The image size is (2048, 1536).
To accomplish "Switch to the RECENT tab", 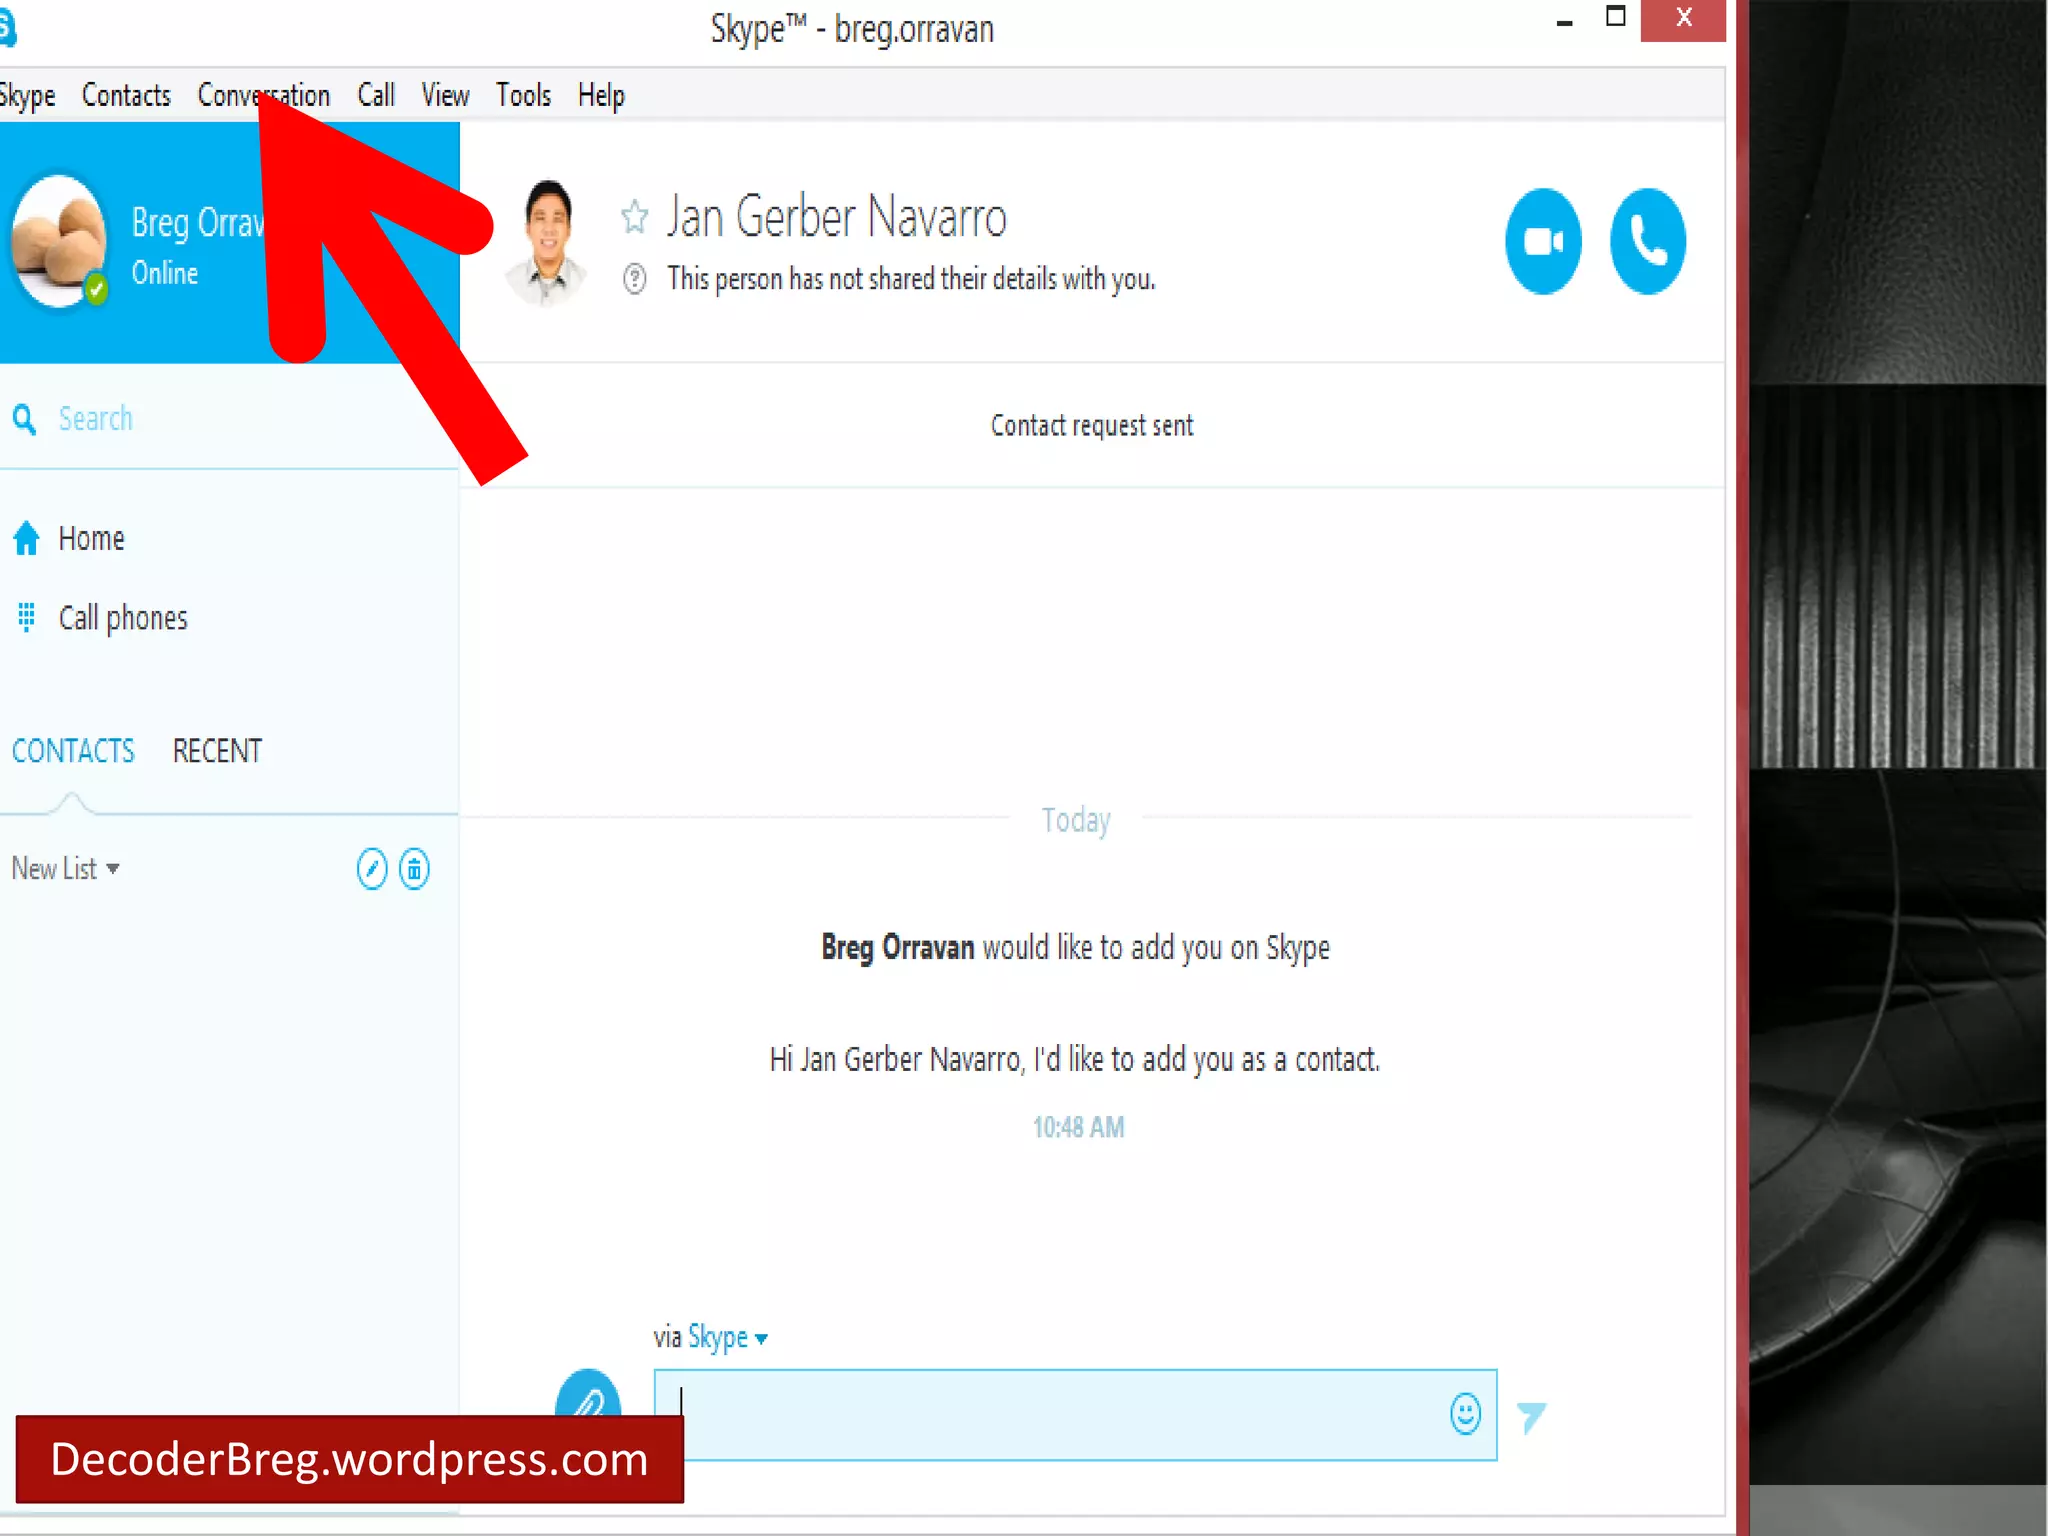I will [217, 751].
